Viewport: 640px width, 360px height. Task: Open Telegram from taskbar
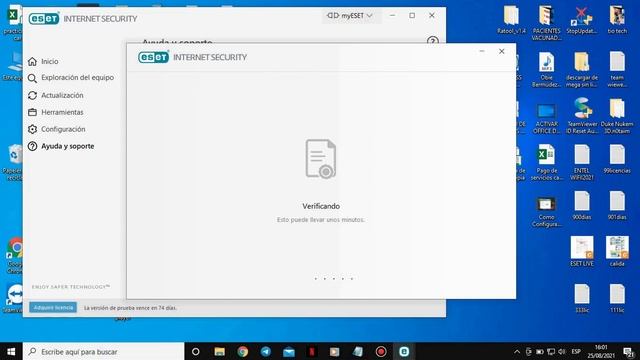tap(266, 351)
